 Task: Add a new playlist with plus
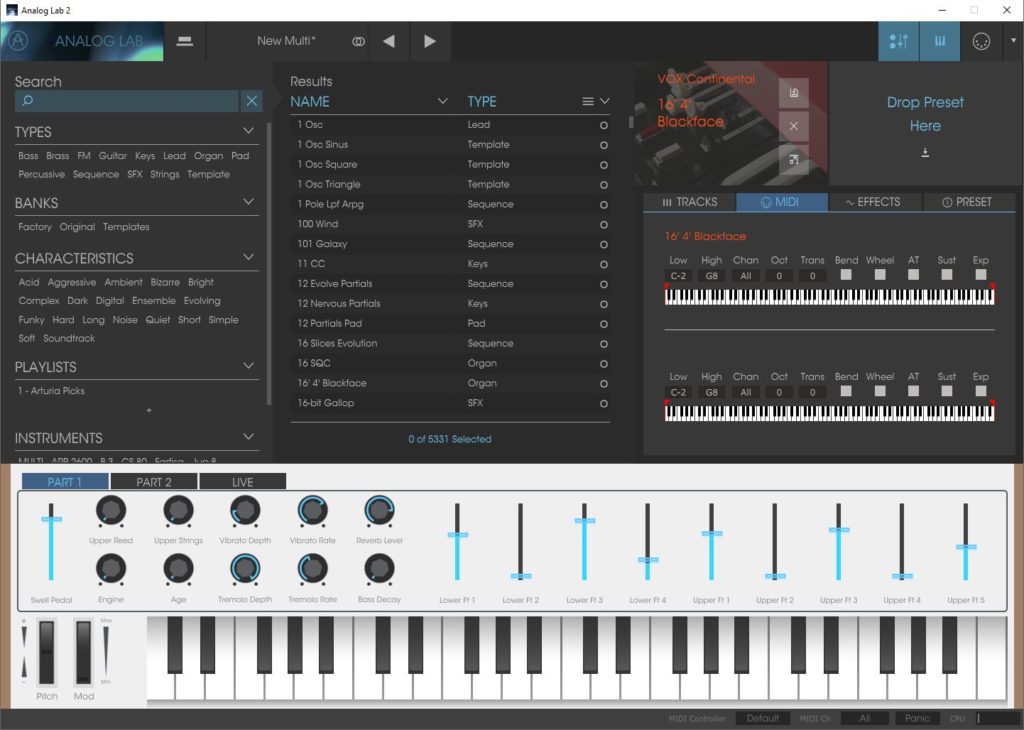click(x=149, y=410)
